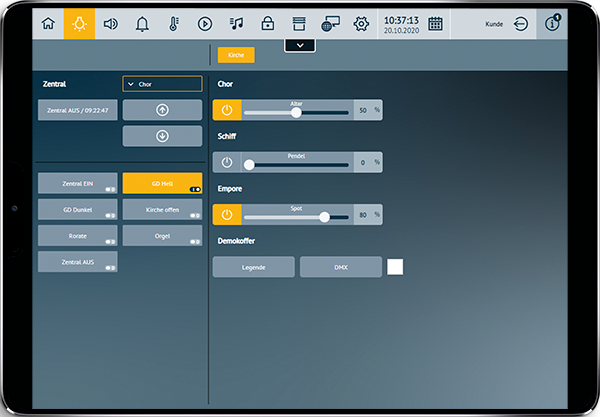Click the Pendel brightness slider handle
This screenshot has width=600, height=417.
[249, 165]
